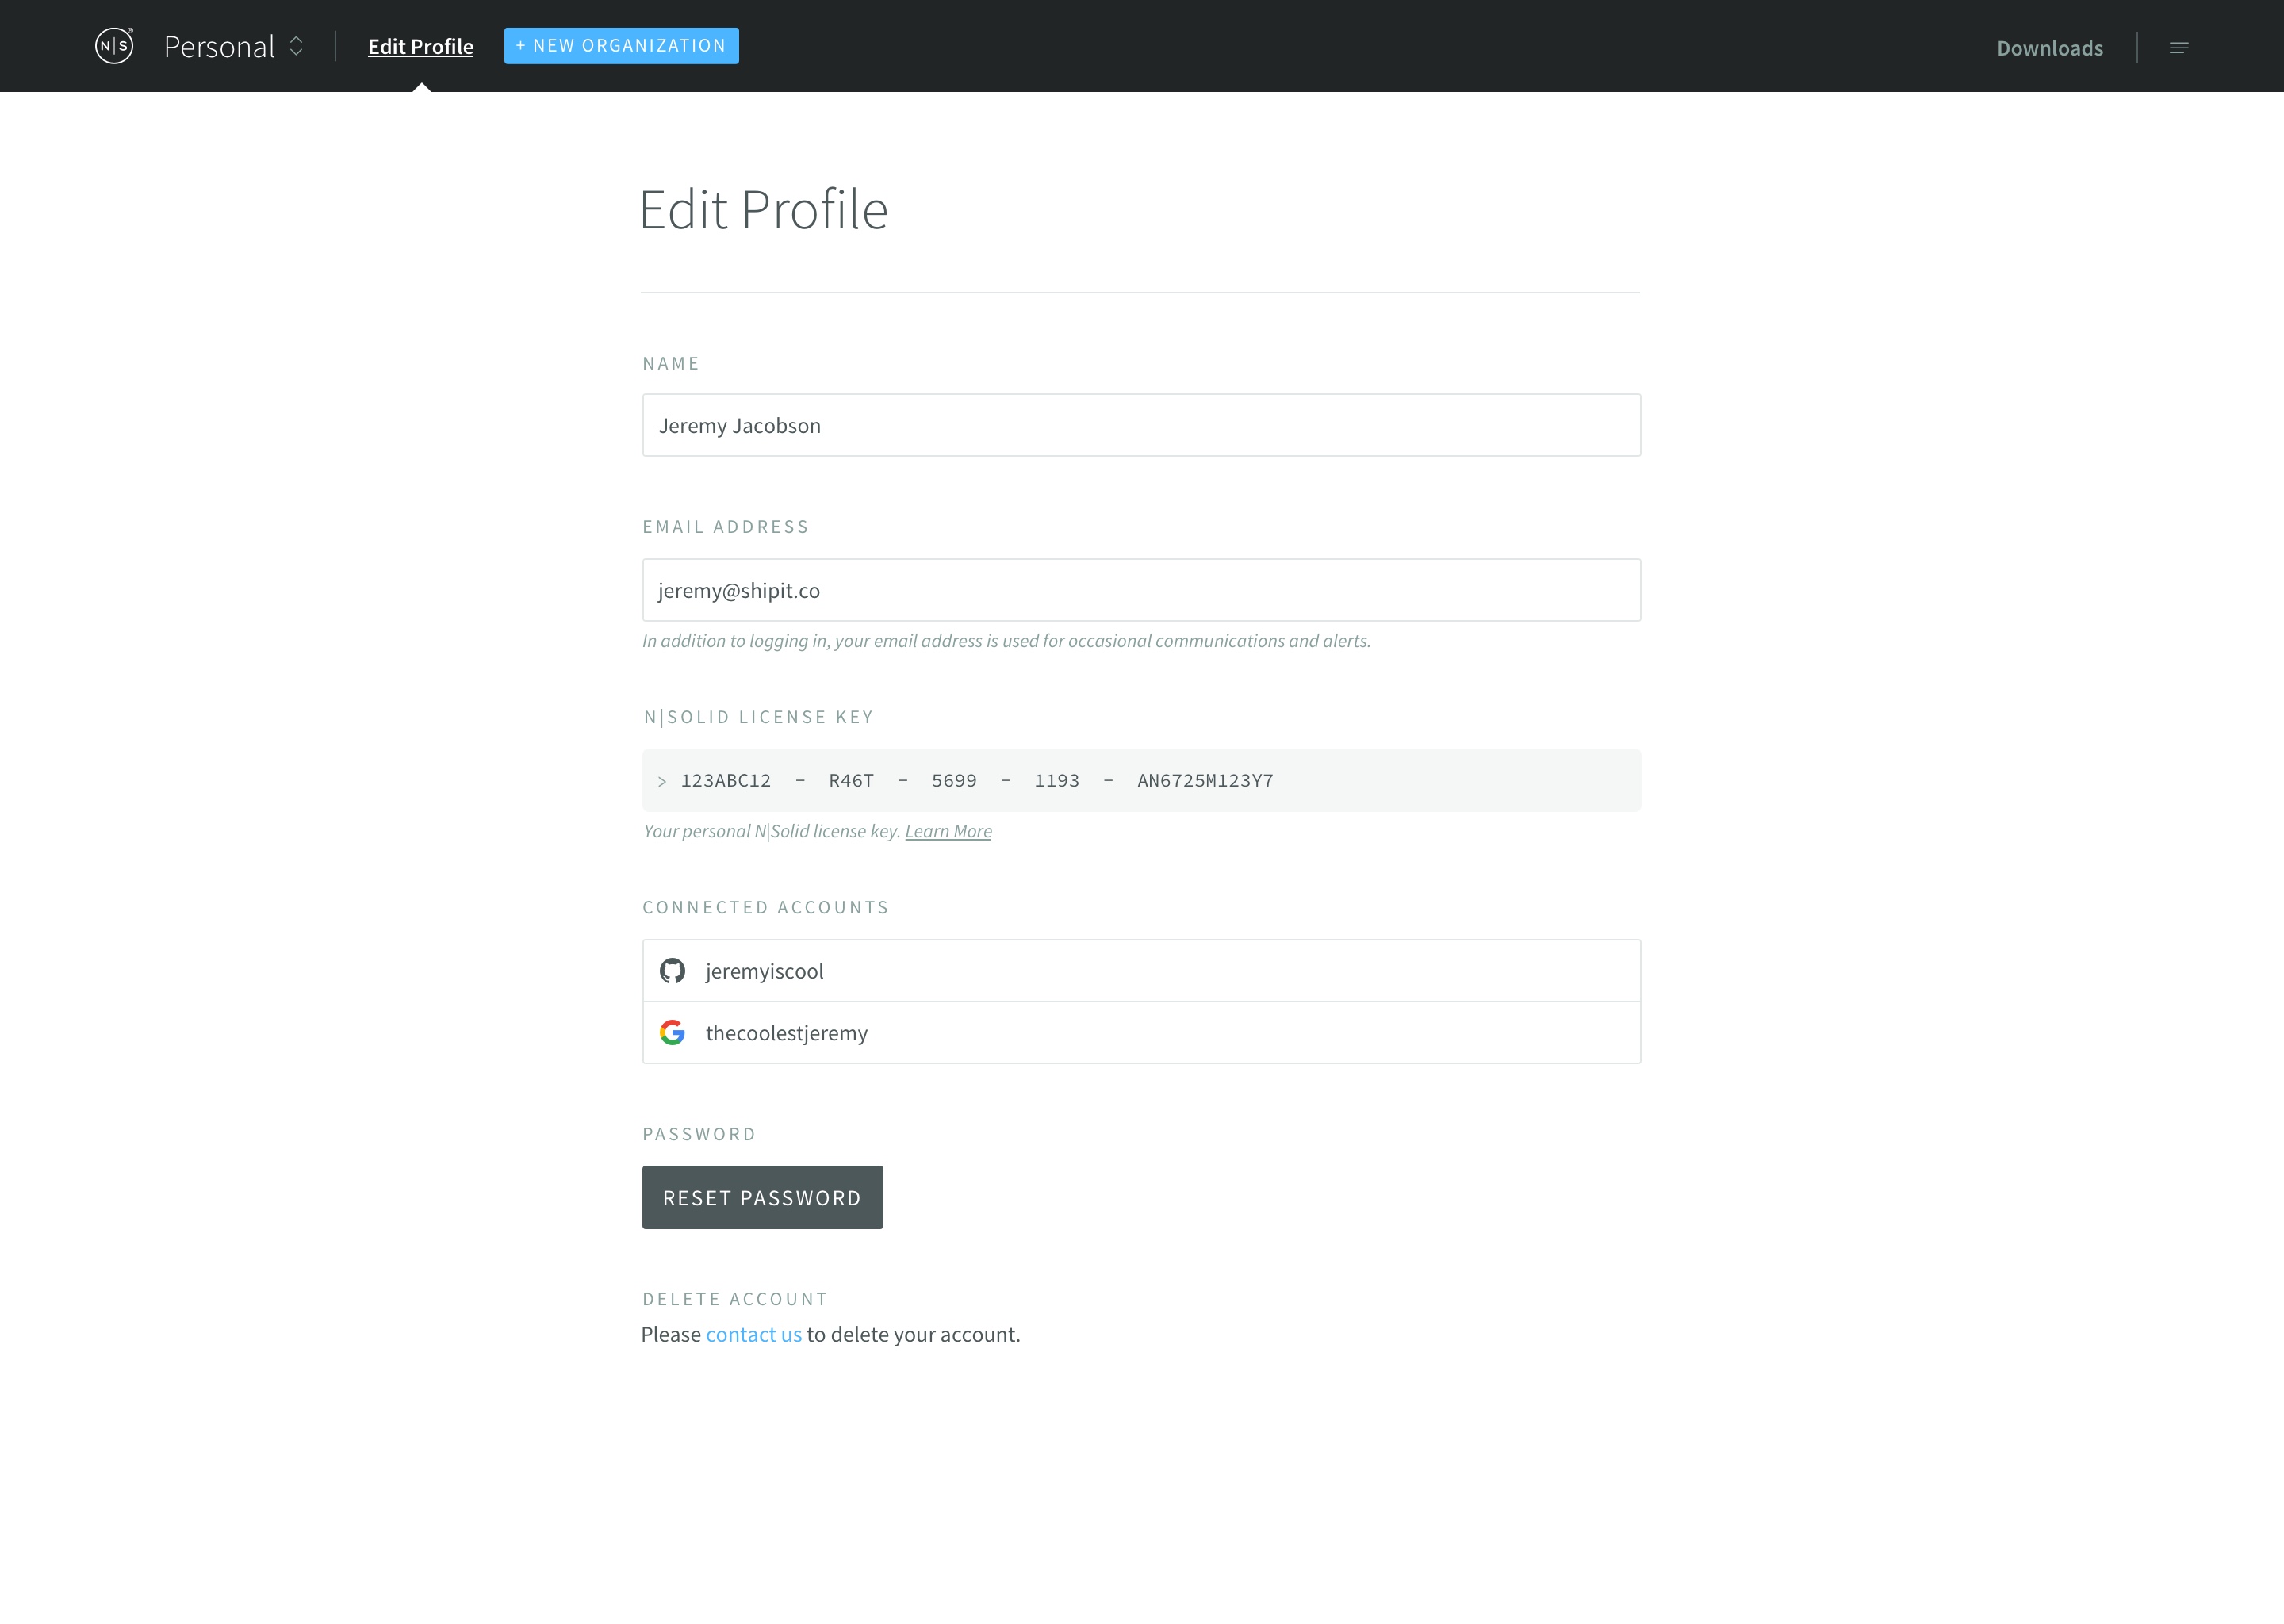Select the license key text 123ABC12
The width and height of the screenshot is (2284, 1624).
[726, 780]
